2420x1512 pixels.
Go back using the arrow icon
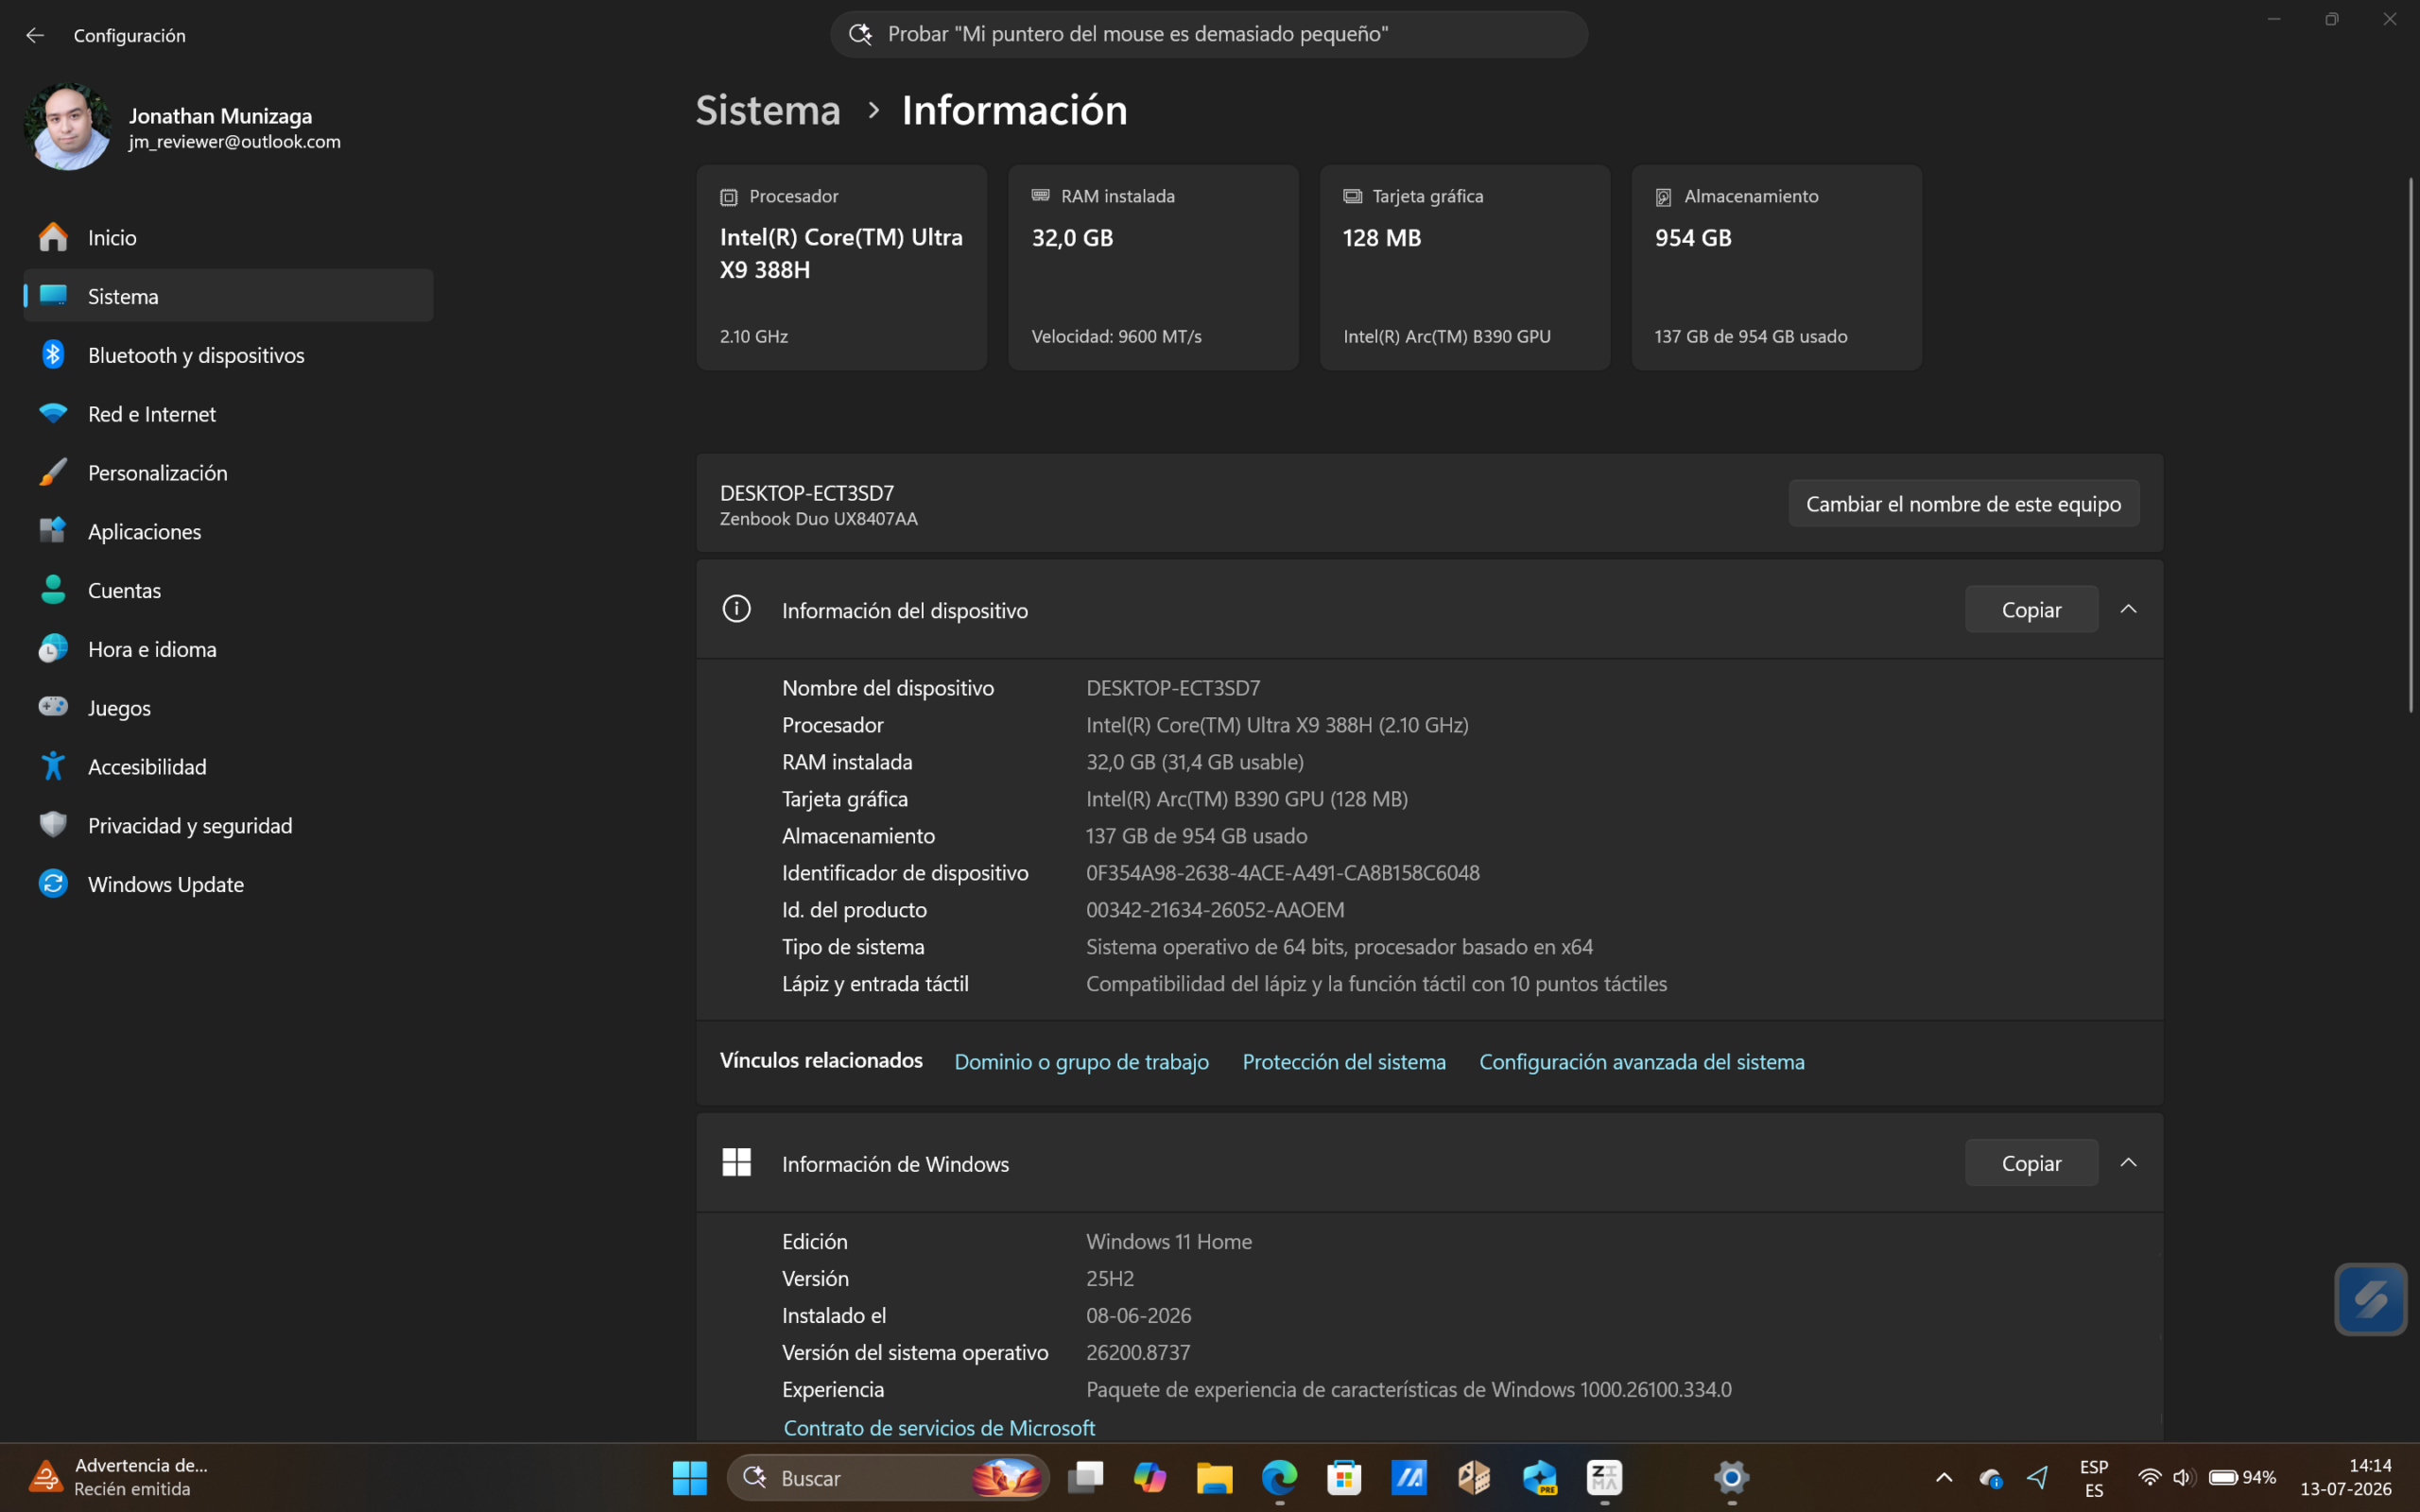click(x=35, y=35)
